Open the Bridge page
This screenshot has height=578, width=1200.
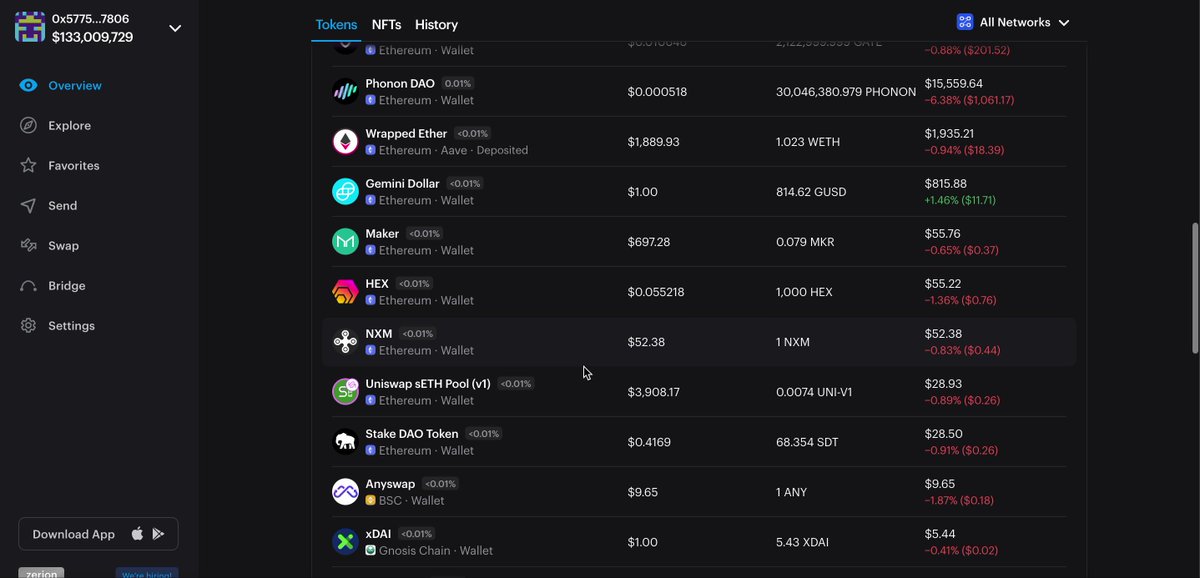point(66,286)
